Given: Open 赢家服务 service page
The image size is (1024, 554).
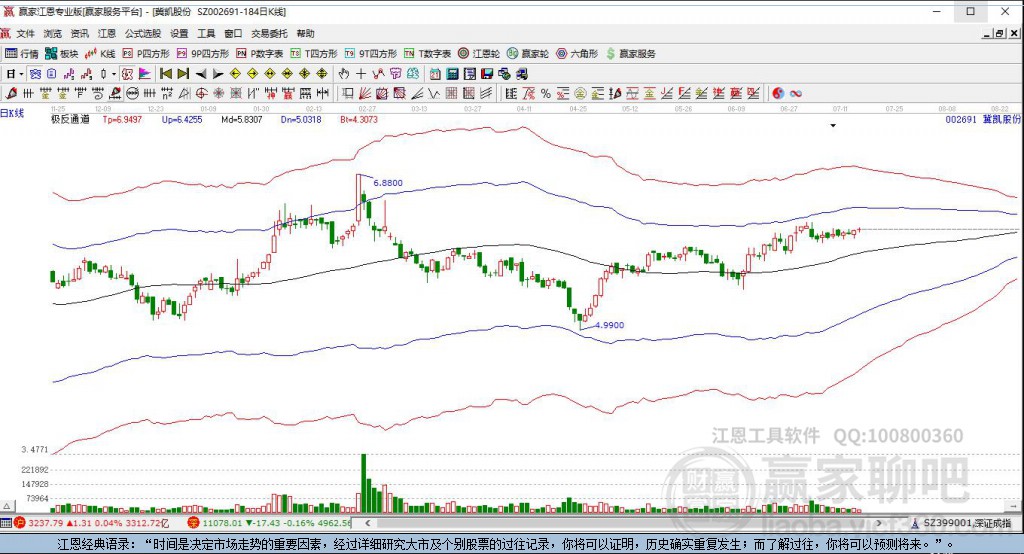Looking at the screenshot, I should point(631,54).
